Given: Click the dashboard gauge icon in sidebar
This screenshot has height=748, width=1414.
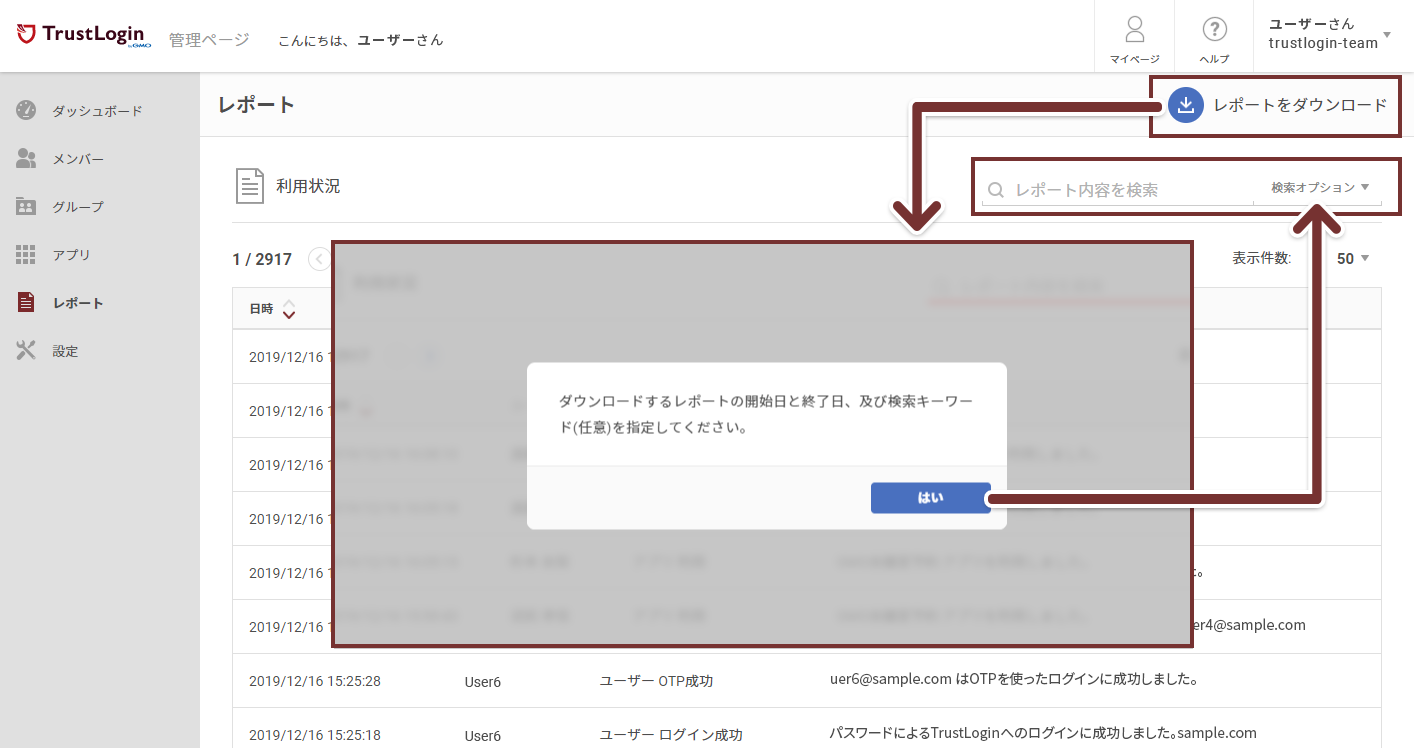Looking at the screenshot, I should [26, 110].
